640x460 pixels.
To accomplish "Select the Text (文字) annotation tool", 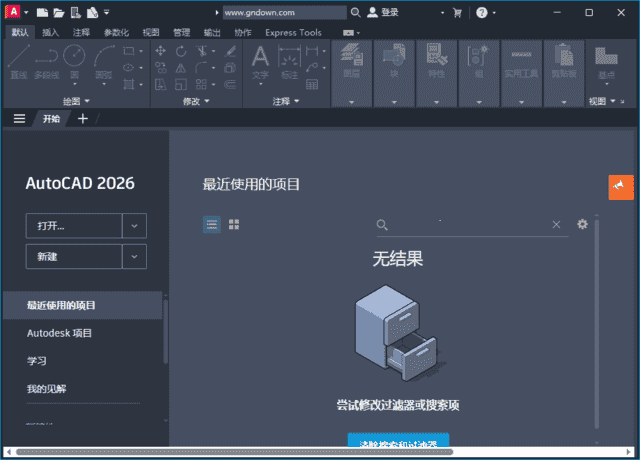I will (x=260, y=62).
